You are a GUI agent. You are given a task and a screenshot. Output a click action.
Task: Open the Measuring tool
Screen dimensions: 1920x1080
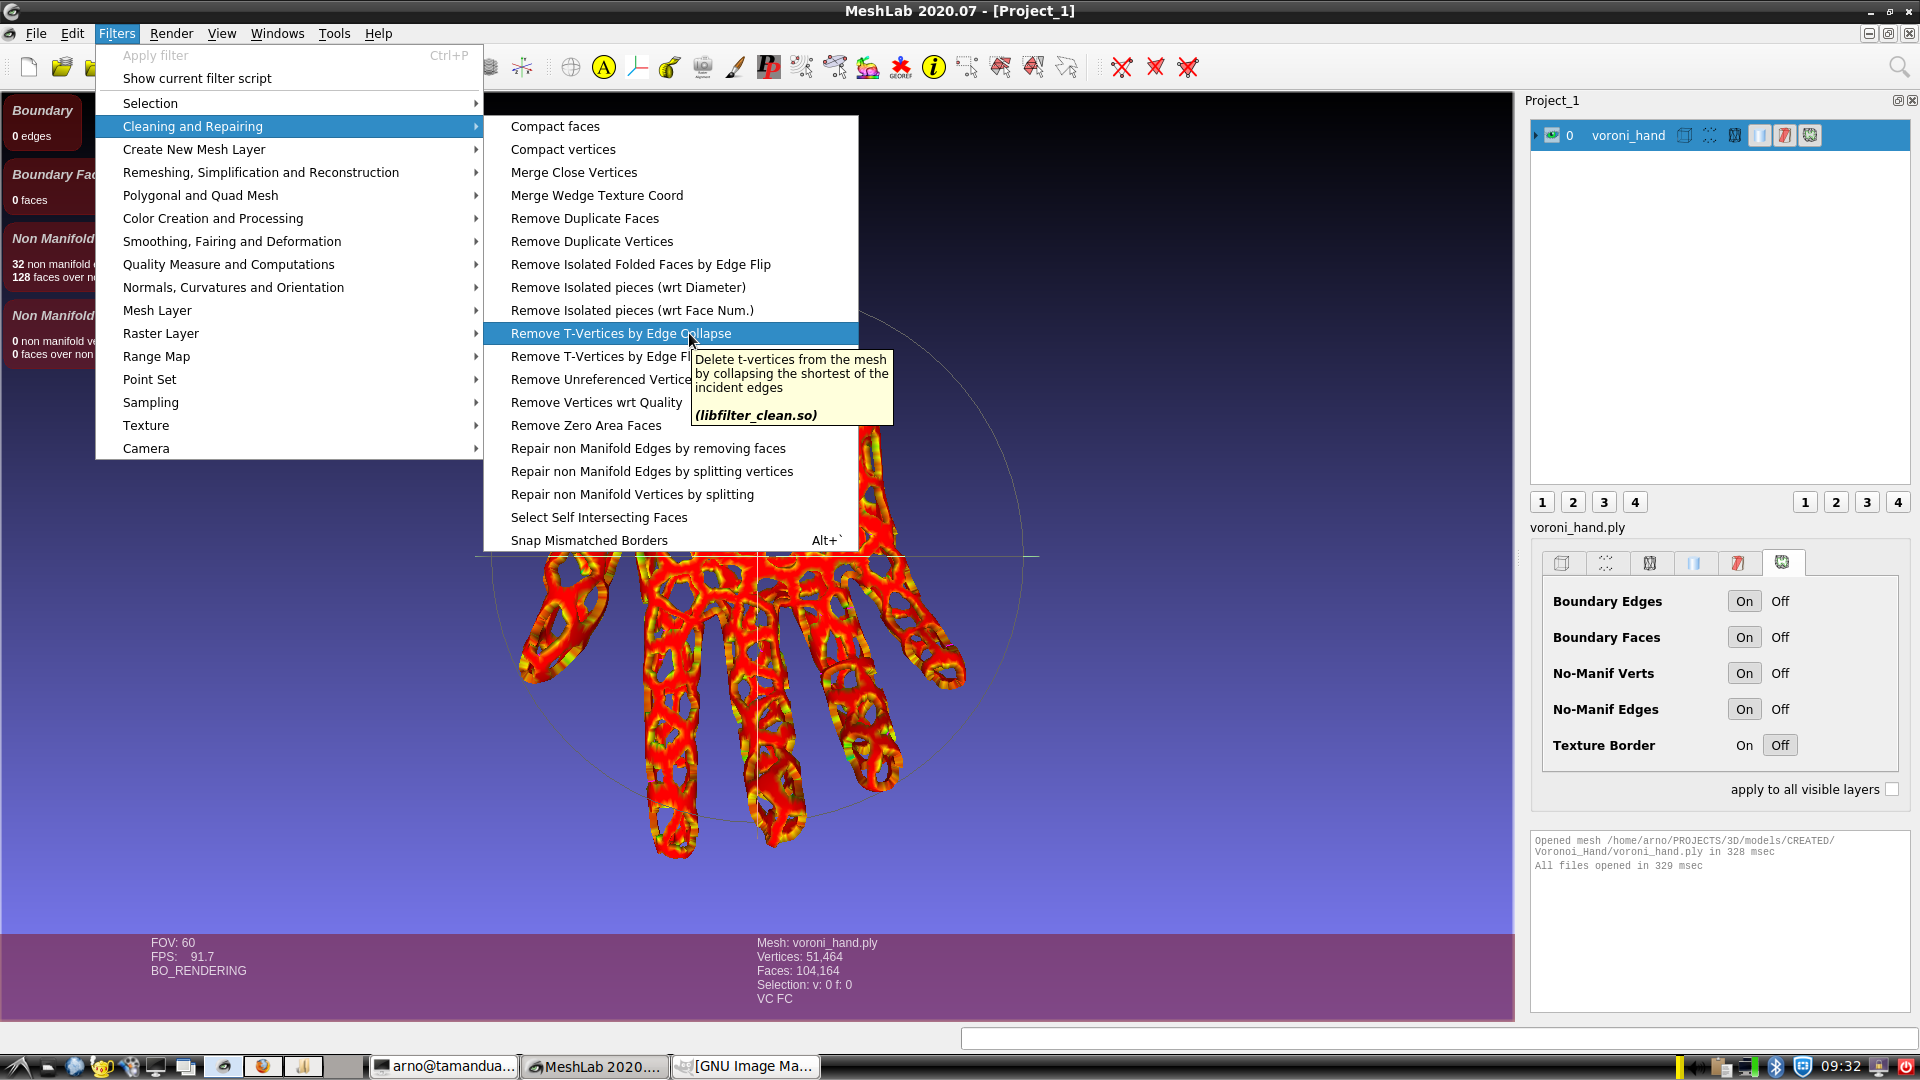coord(669,67)
